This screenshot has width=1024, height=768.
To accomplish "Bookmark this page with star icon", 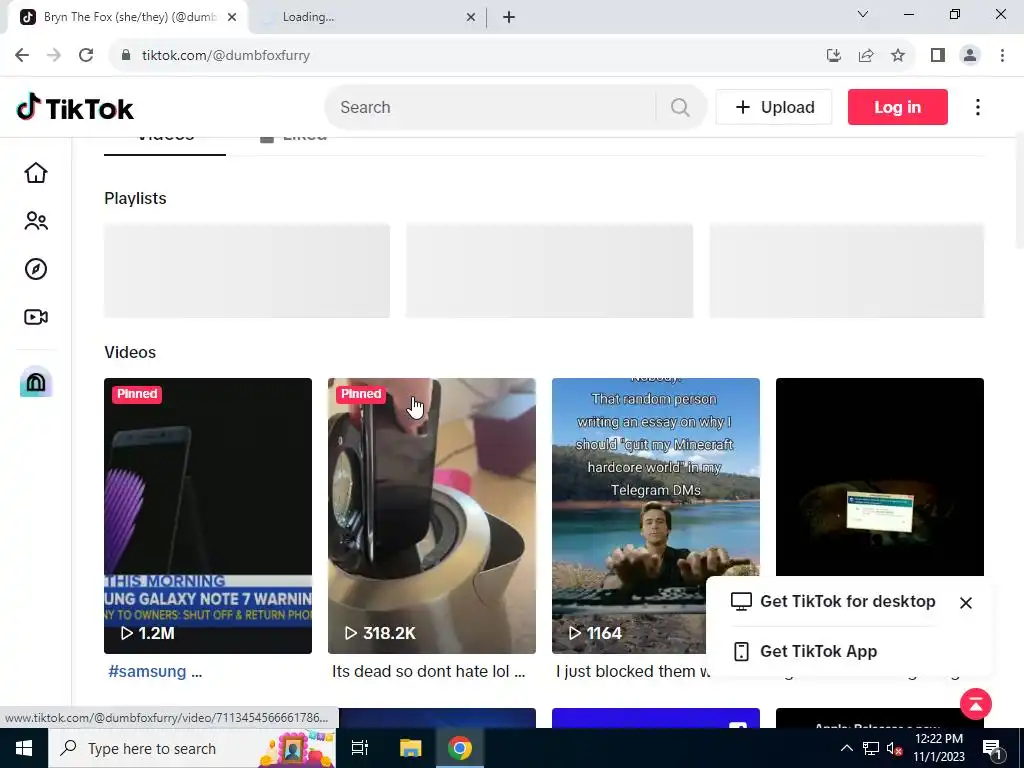I will click(x=898, y=56).
